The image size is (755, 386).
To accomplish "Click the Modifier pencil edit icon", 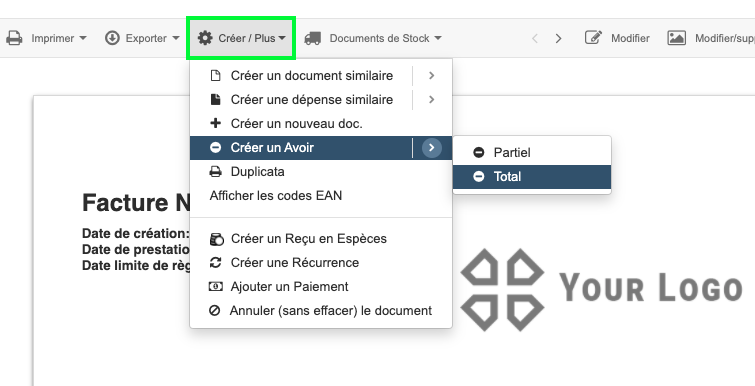I will [x=593, y=38].
